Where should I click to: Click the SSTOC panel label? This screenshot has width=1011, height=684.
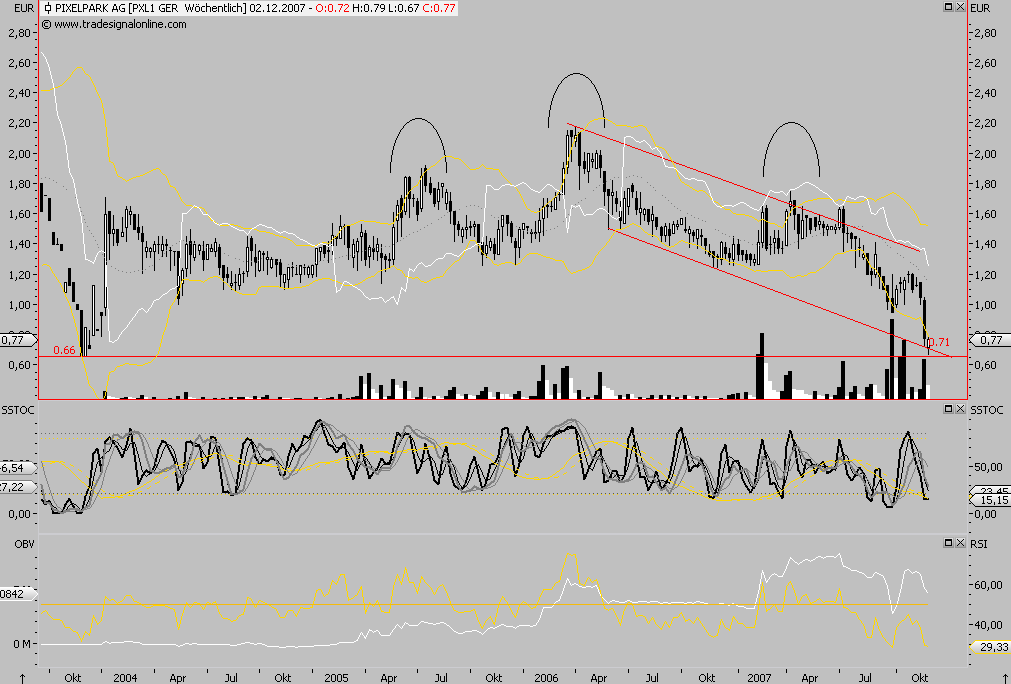(16, 409)
